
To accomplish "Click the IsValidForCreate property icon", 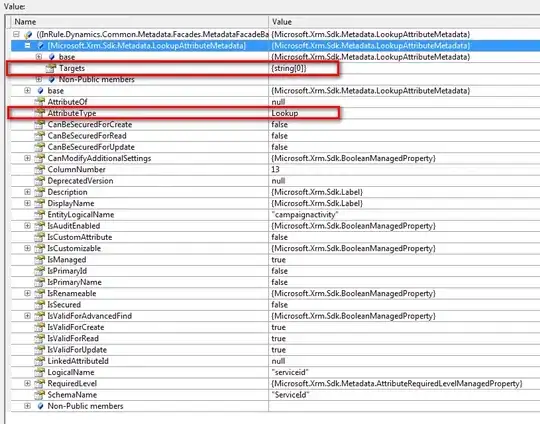I will pos(40,327).
